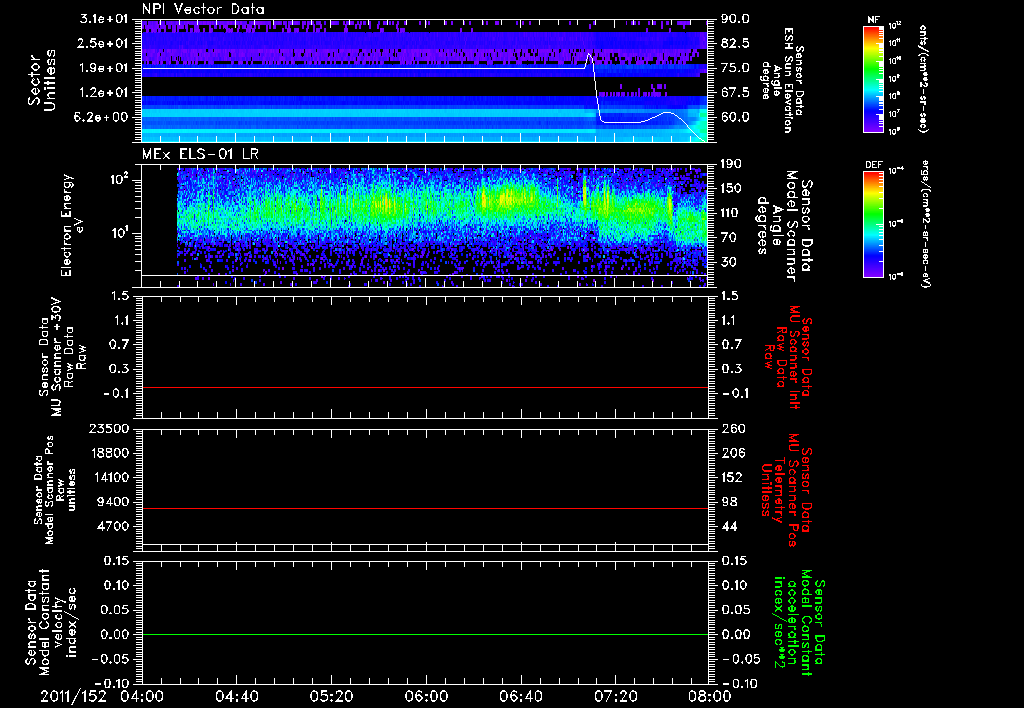Click the white sun elevation curve peak
The width and height of the screenshot is (1024, 708).
(x=589, y=54)
